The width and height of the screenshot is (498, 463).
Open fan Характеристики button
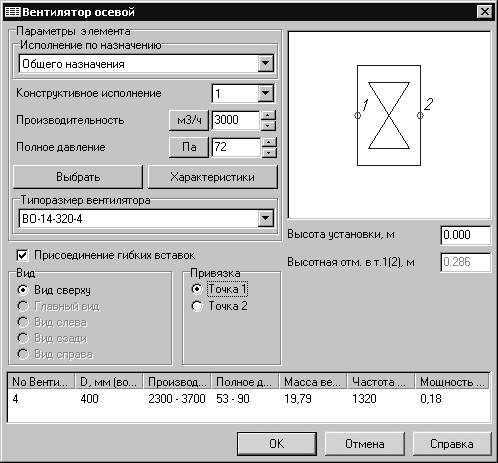(x=213, y=177)
